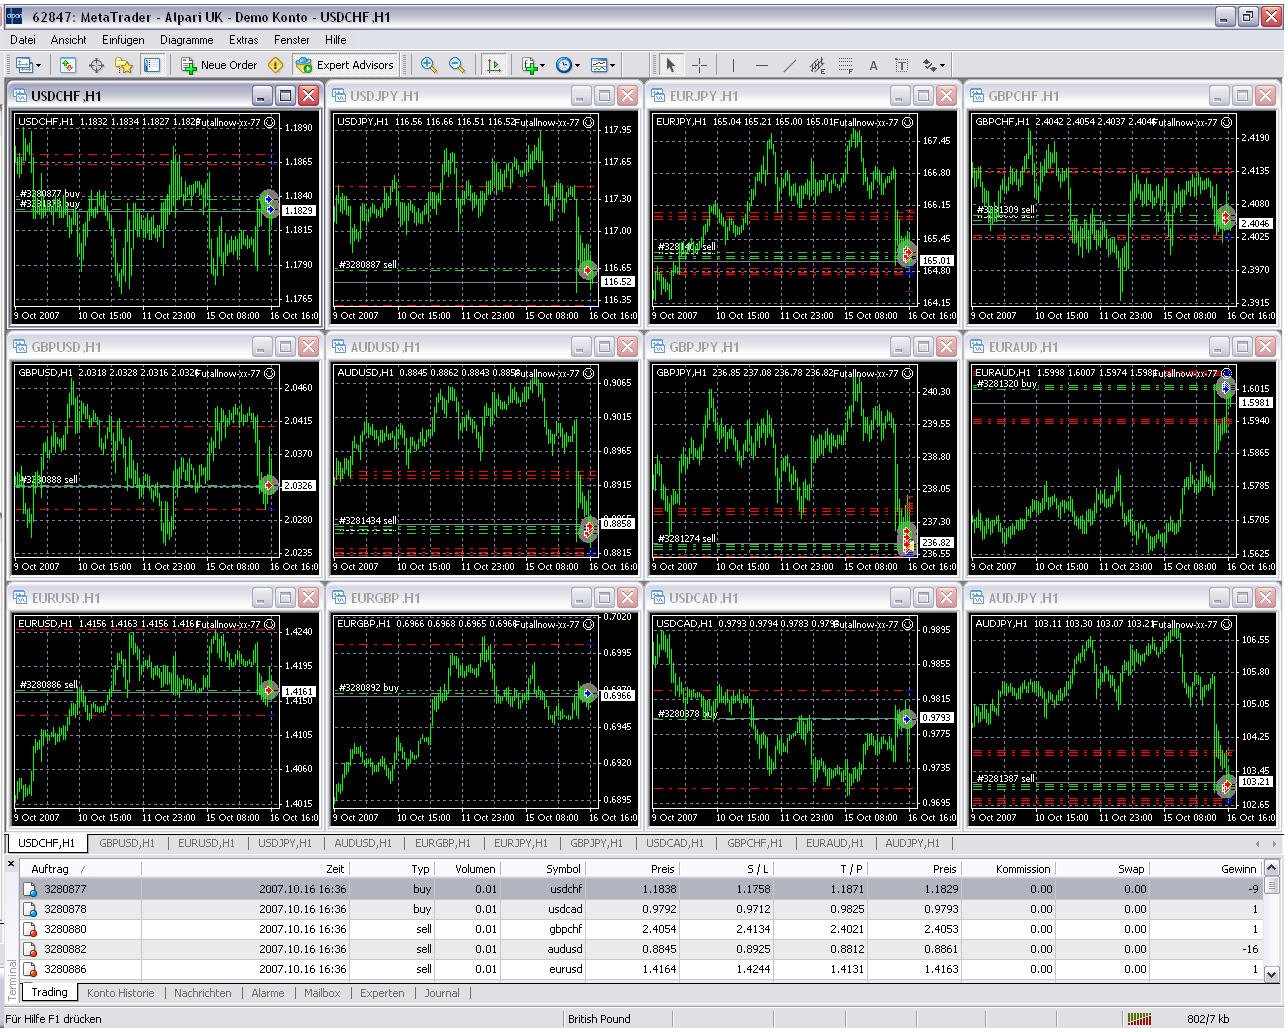The height and width of the screenshot is (1032, 1288).
Task: Click the Zoom Out magnifier icon
Action: (x=457, y=65)
